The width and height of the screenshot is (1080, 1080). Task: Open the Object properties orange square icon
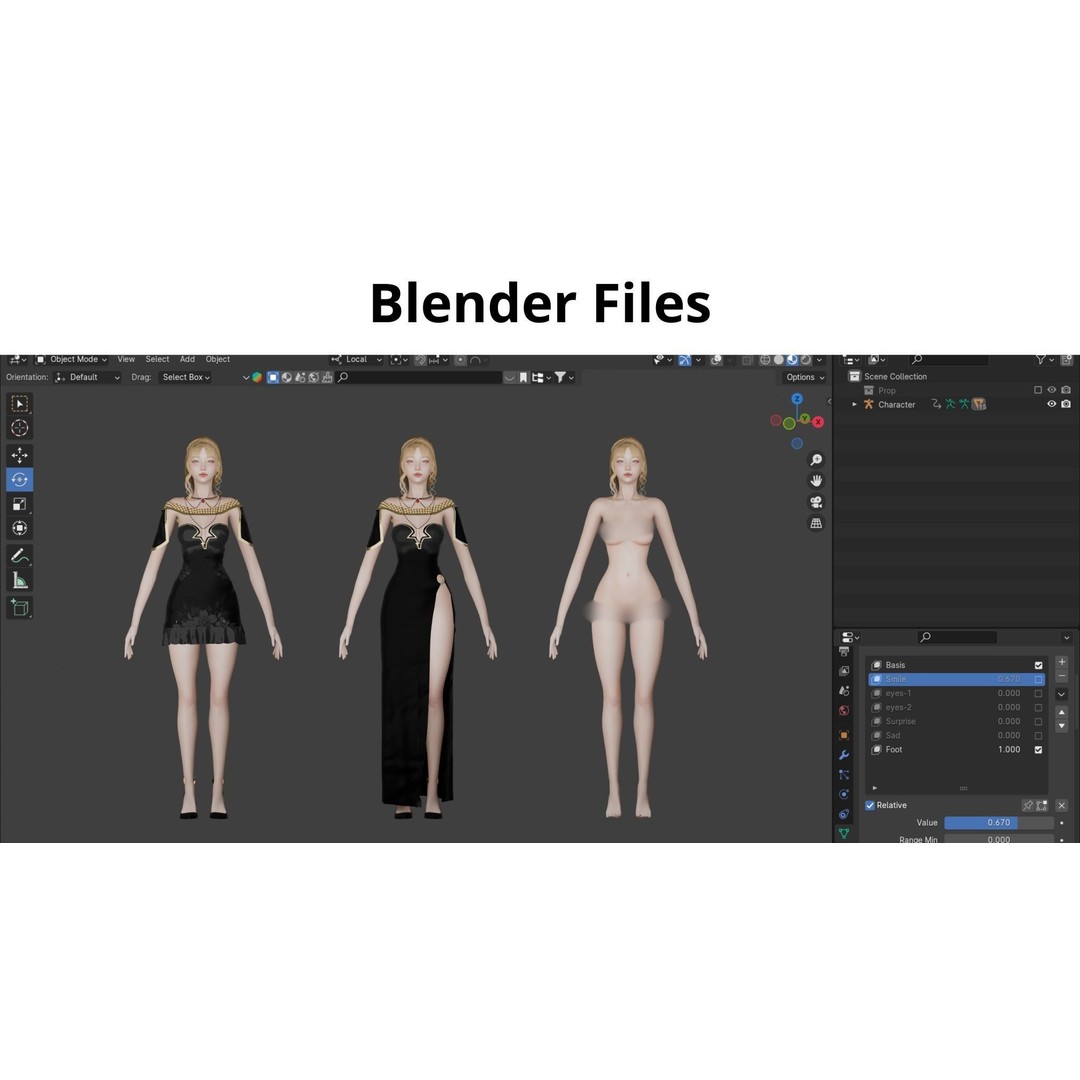click(x=844, y=735)
